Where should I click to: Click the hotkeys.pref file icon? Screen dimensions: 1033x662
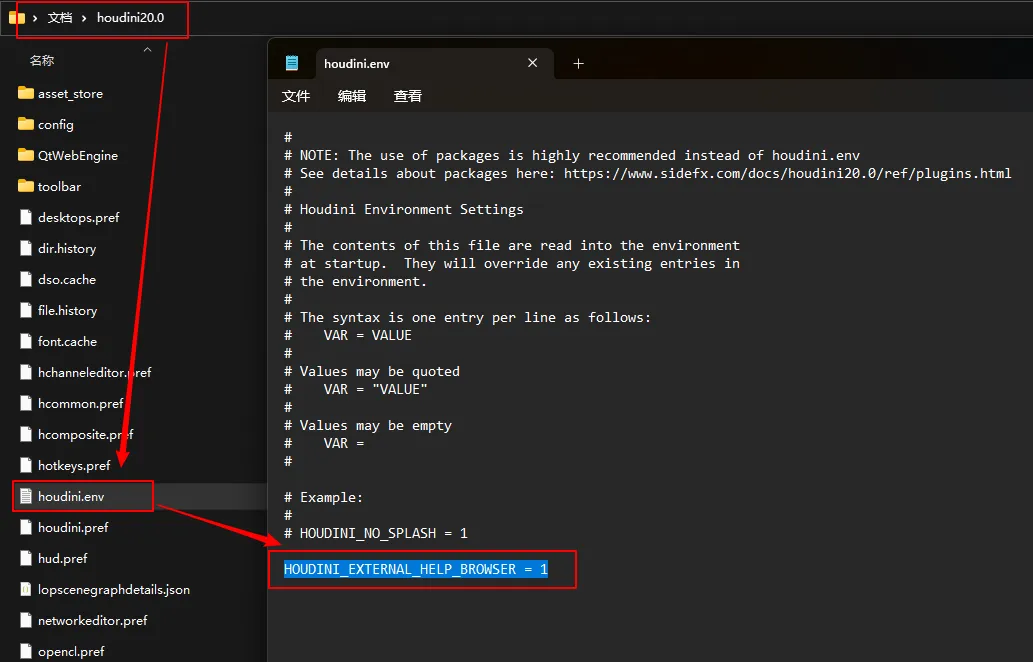tap(26, 464)
